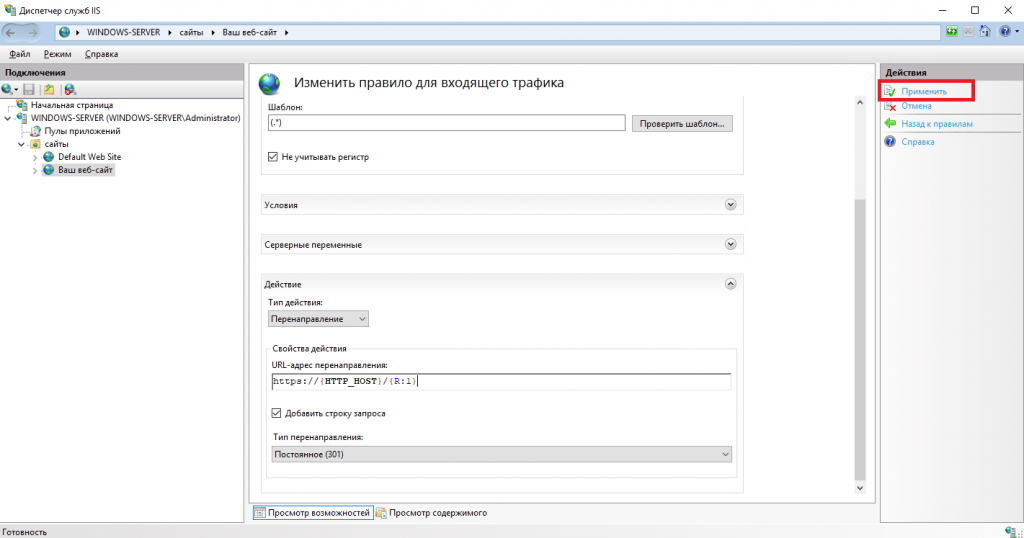Open the Тип действия dropdown
Screen dimensions: 1024x538
point(318,319)
